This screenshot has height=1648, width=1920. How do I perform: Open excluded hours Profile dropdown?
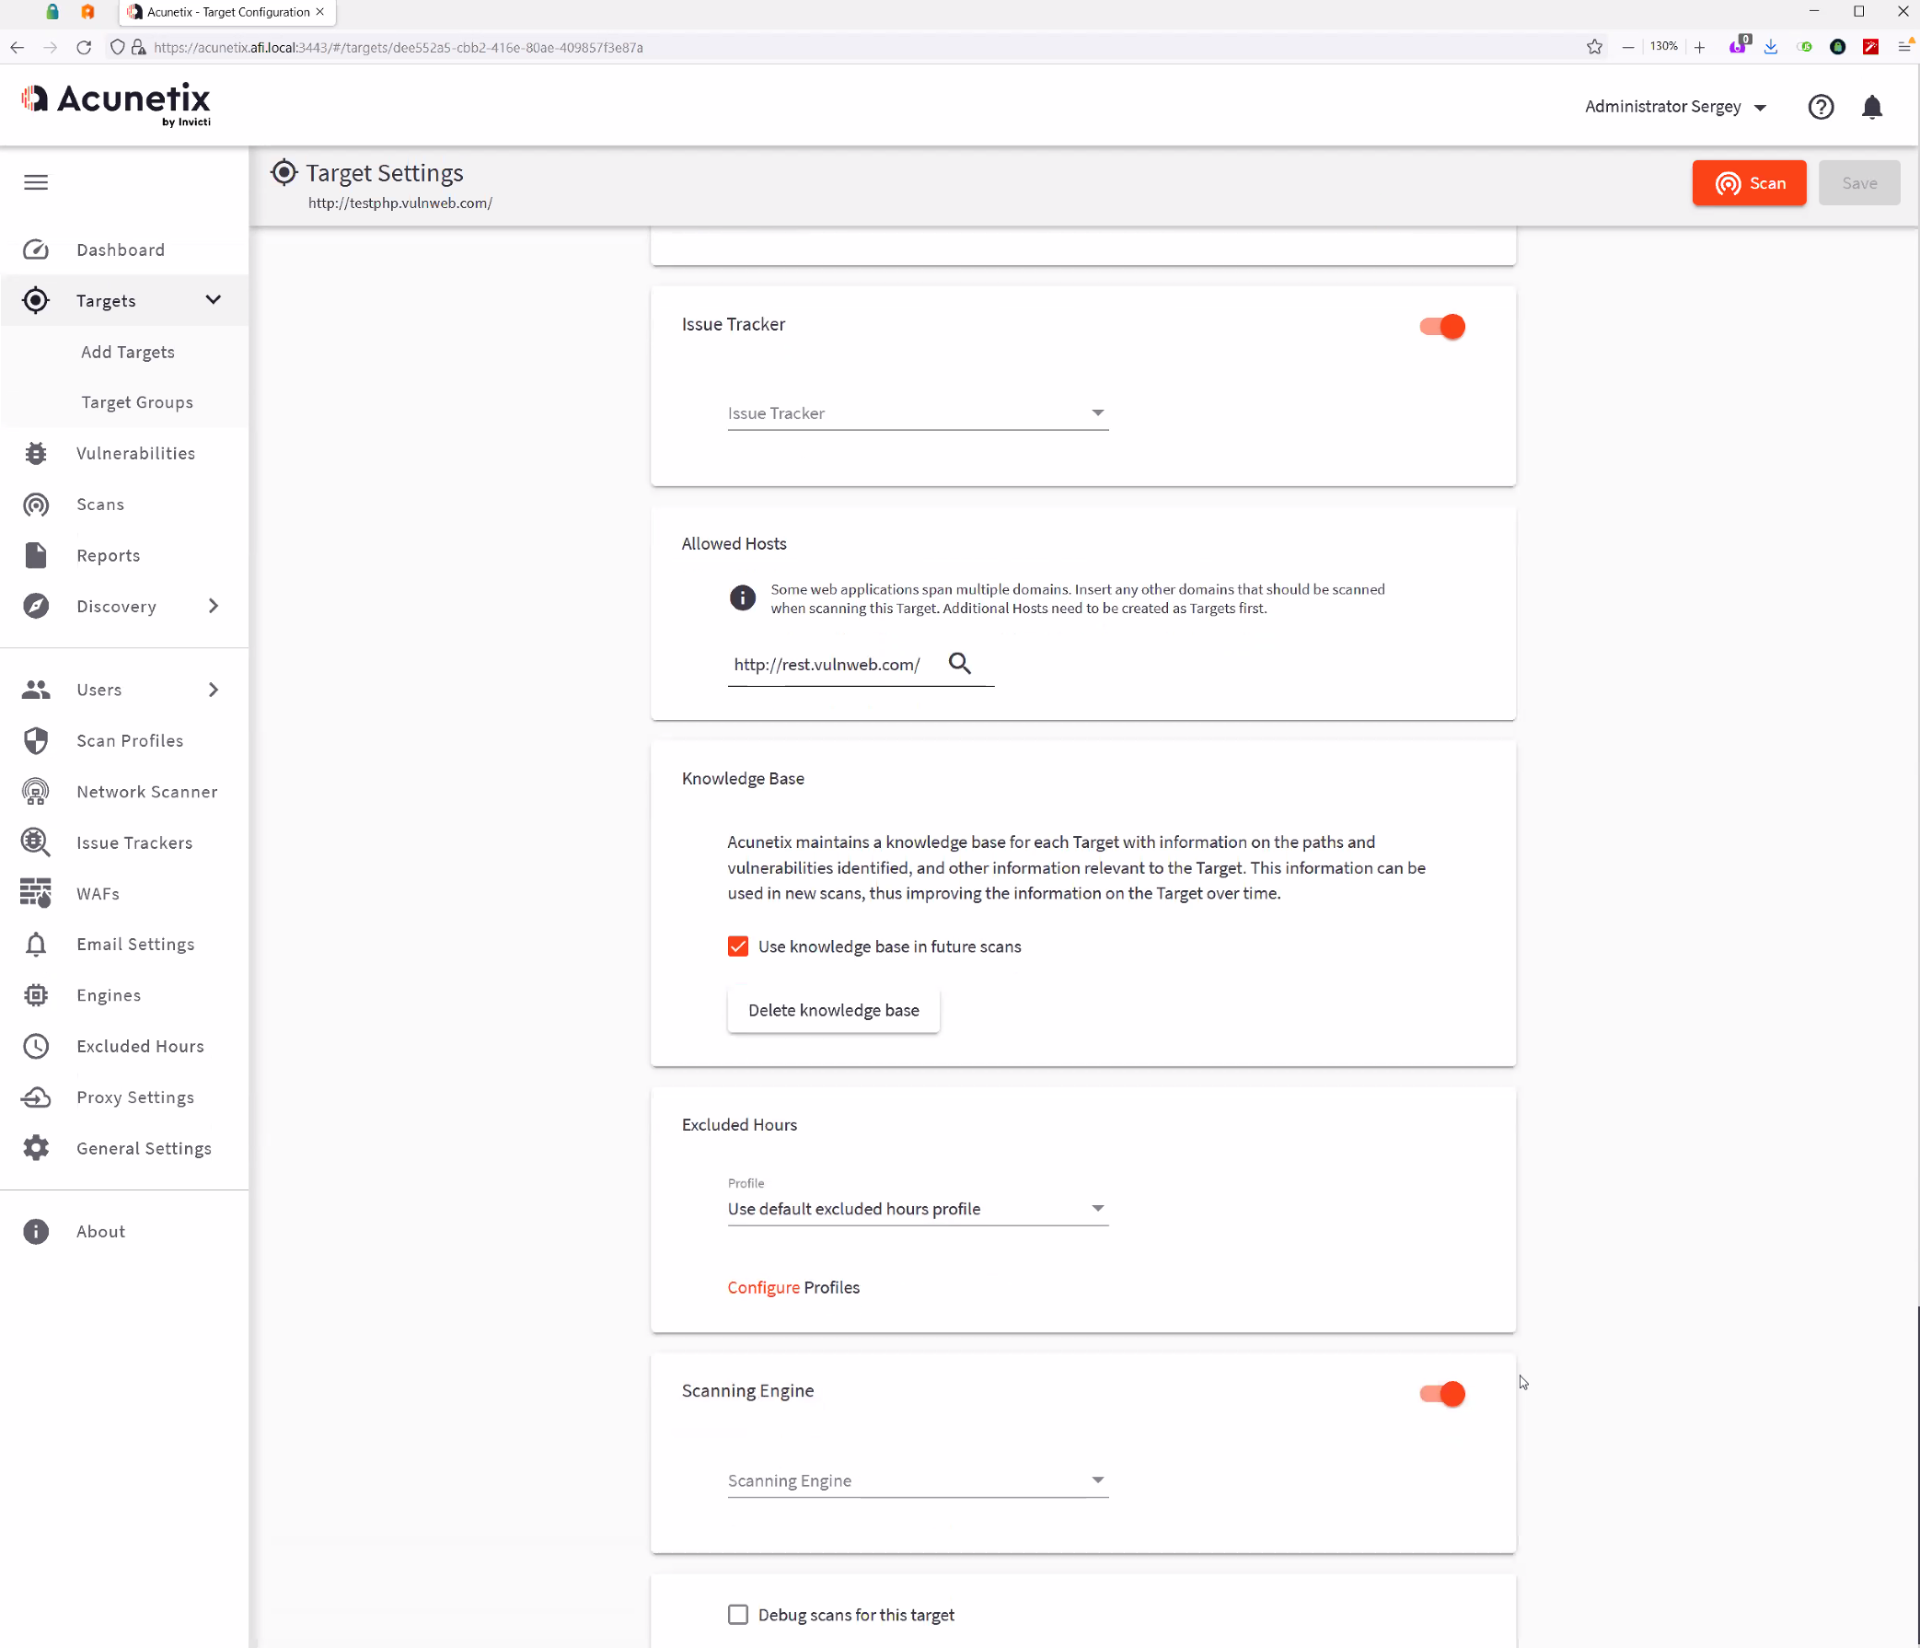coord(917,1208)
